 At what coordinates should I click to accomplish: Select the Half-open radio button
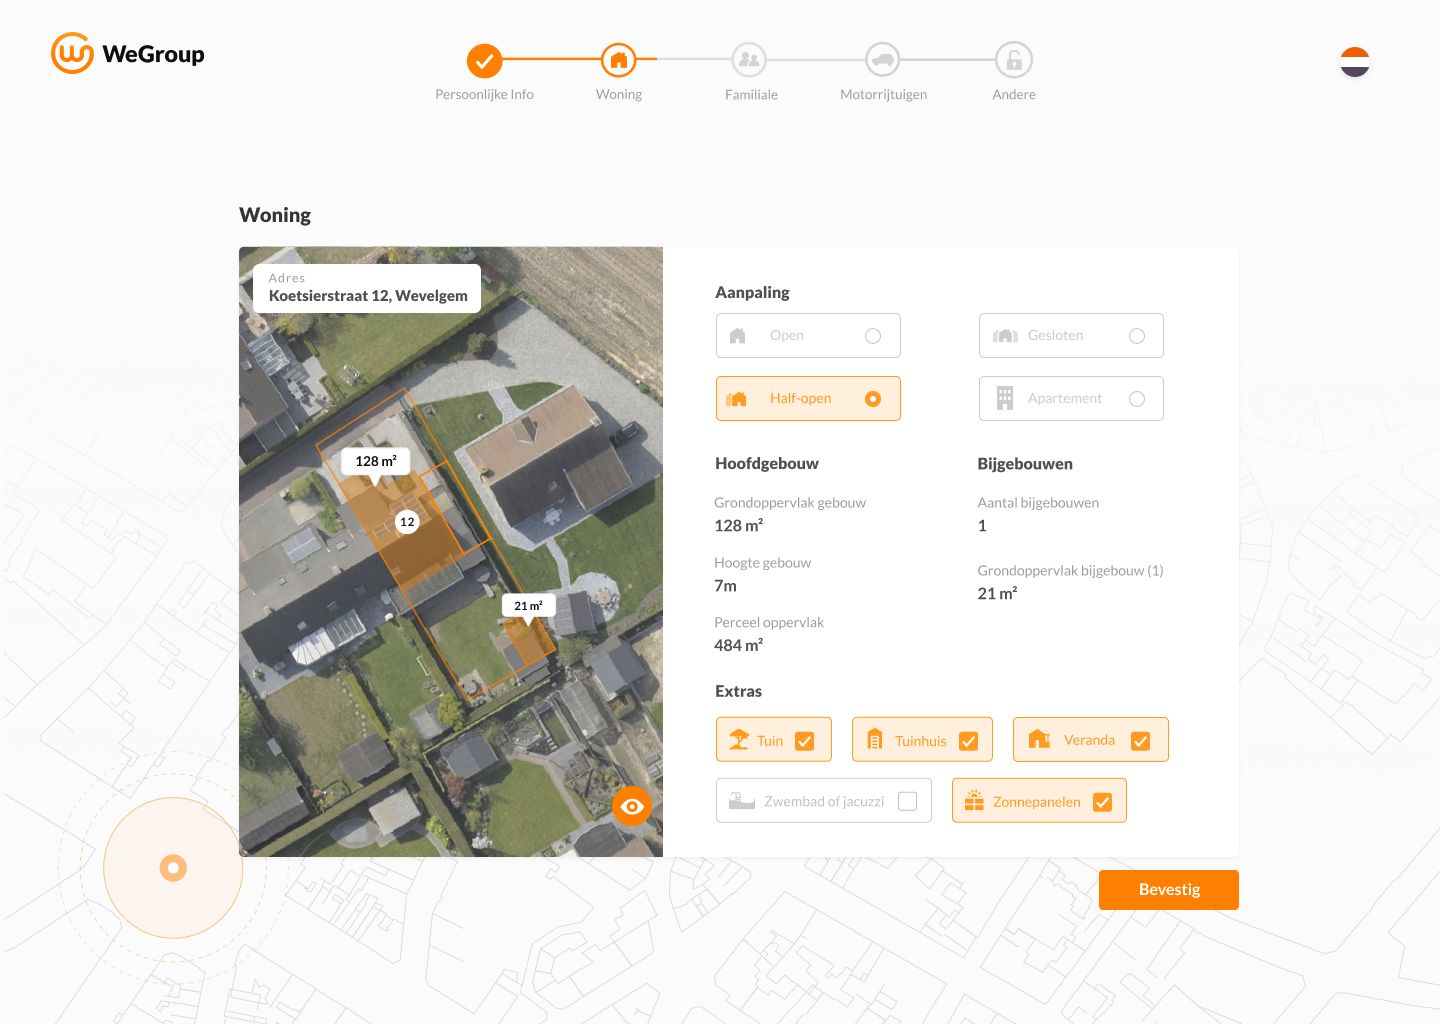(873, 399)
